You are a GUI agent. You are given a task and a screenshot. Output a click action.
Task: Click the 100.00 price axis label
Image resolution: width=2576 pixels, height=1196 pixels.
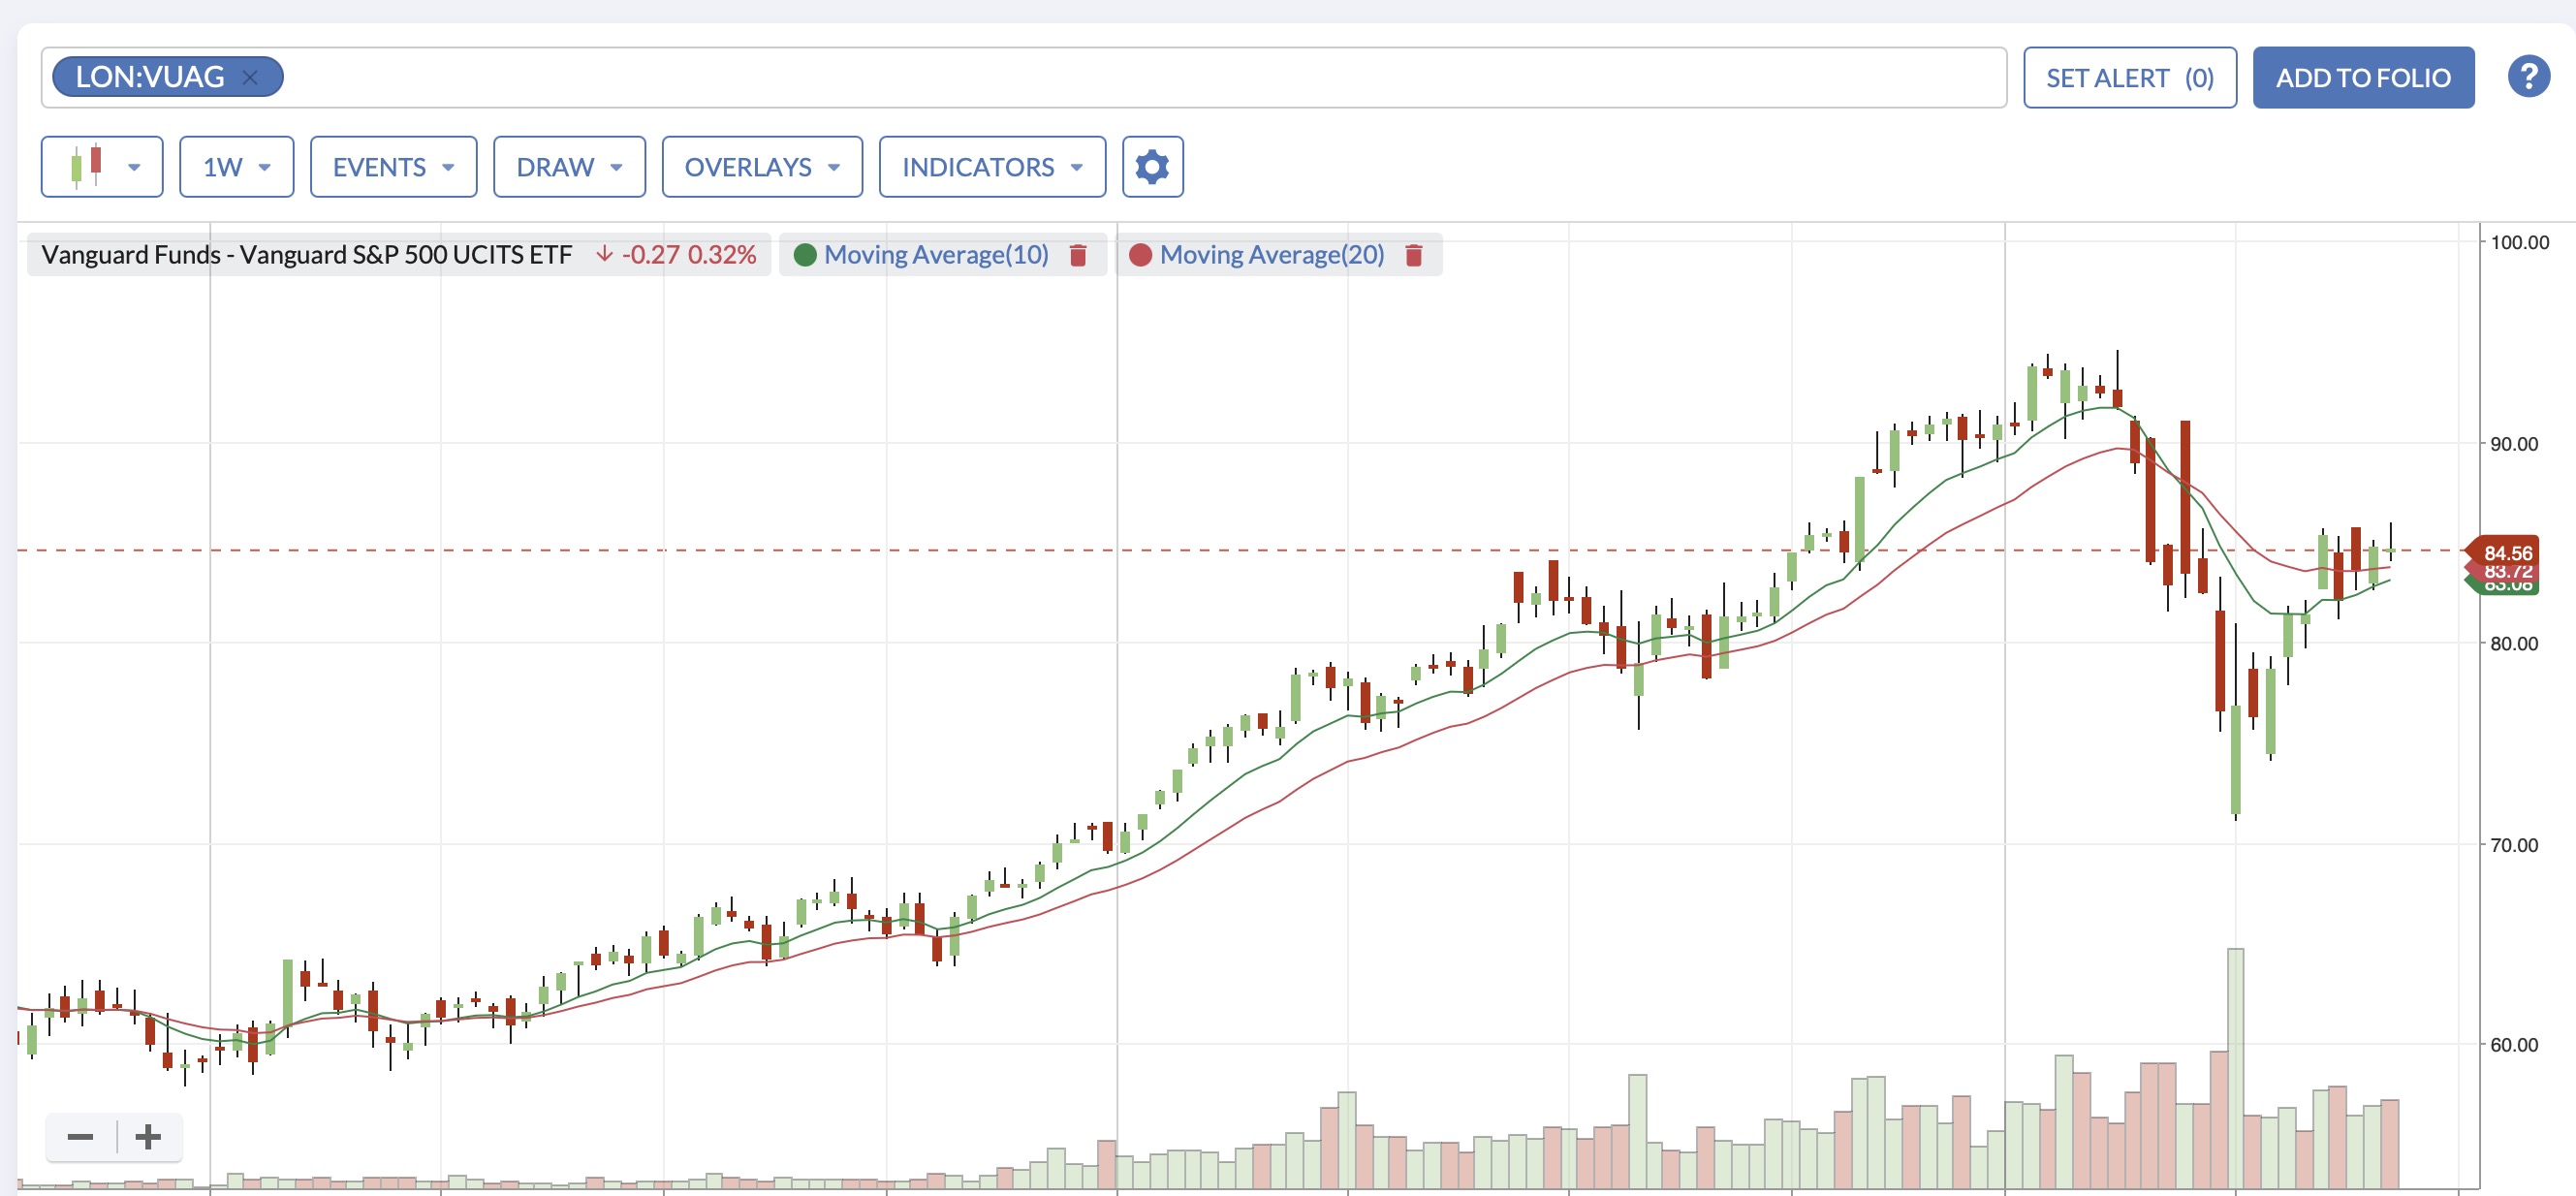pyautogui.click(x=2519, y=242)
